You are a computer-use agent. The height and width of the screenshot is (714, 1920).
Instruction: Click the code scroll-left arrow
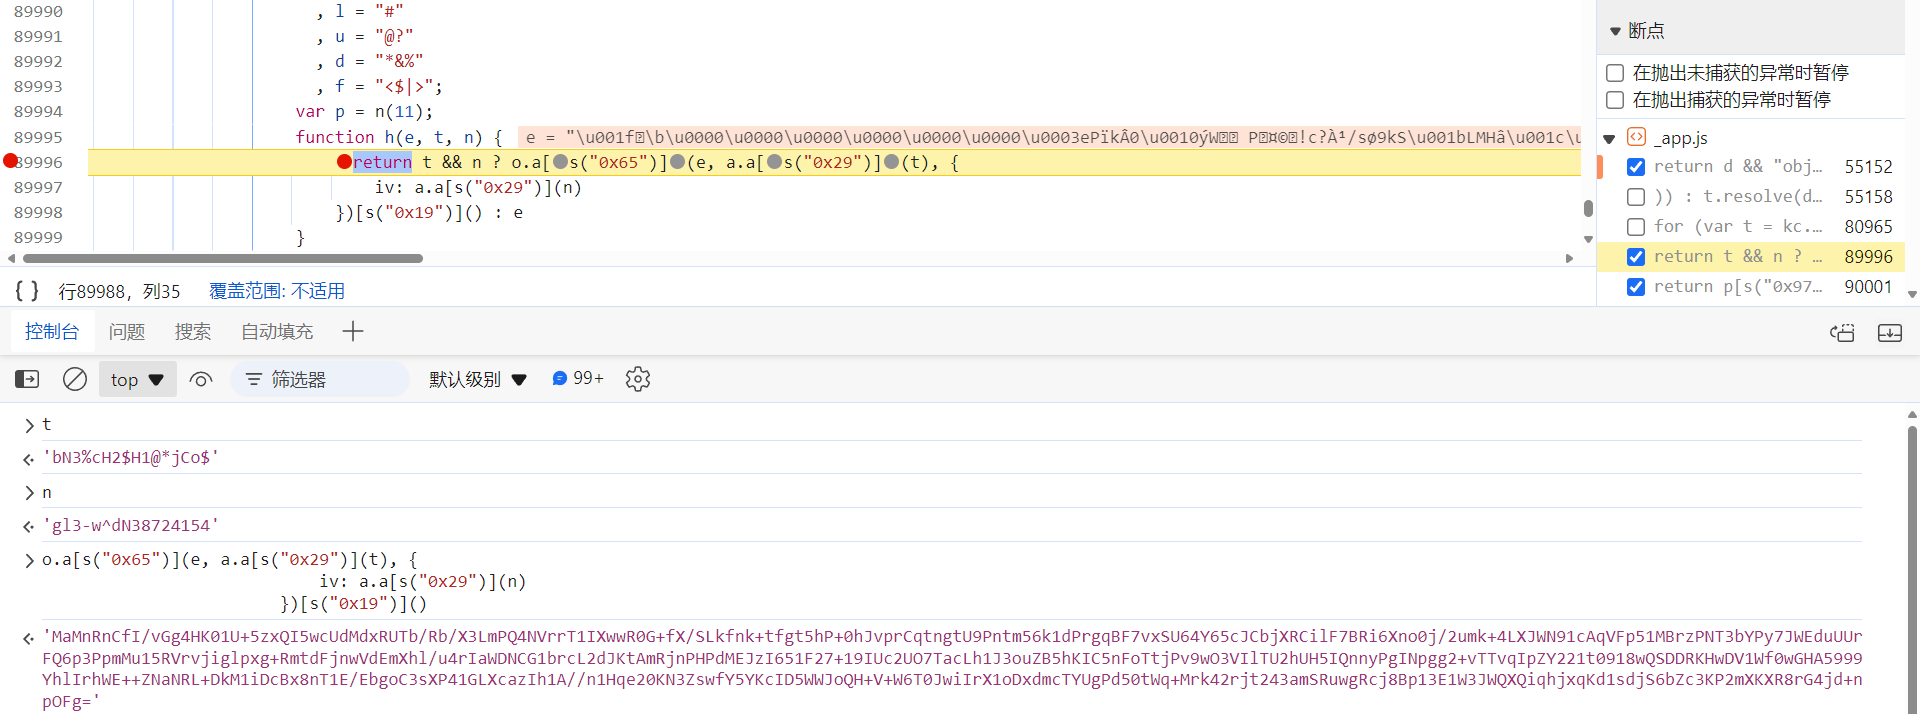click(x=11, y=258)
